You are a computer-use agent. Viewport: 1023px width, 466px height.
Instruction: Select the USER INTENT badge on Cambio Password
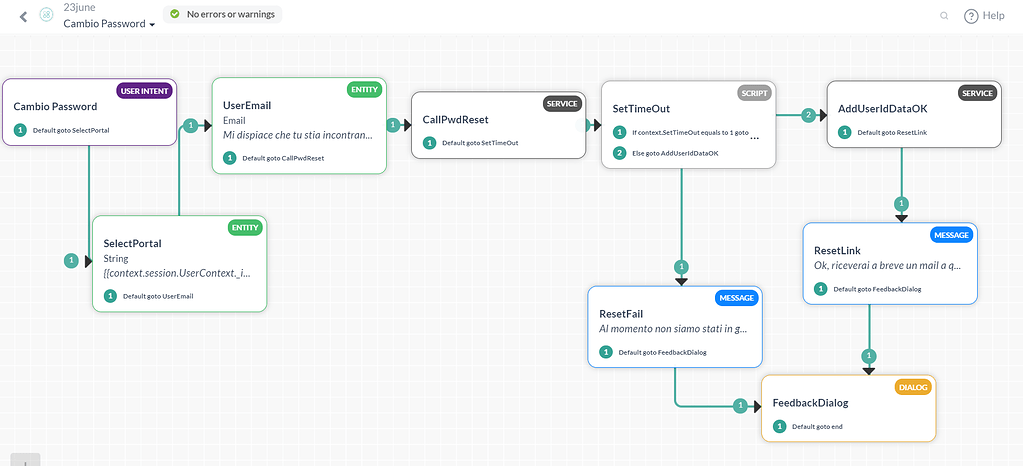pyautogui.click(x=145, y=91)
